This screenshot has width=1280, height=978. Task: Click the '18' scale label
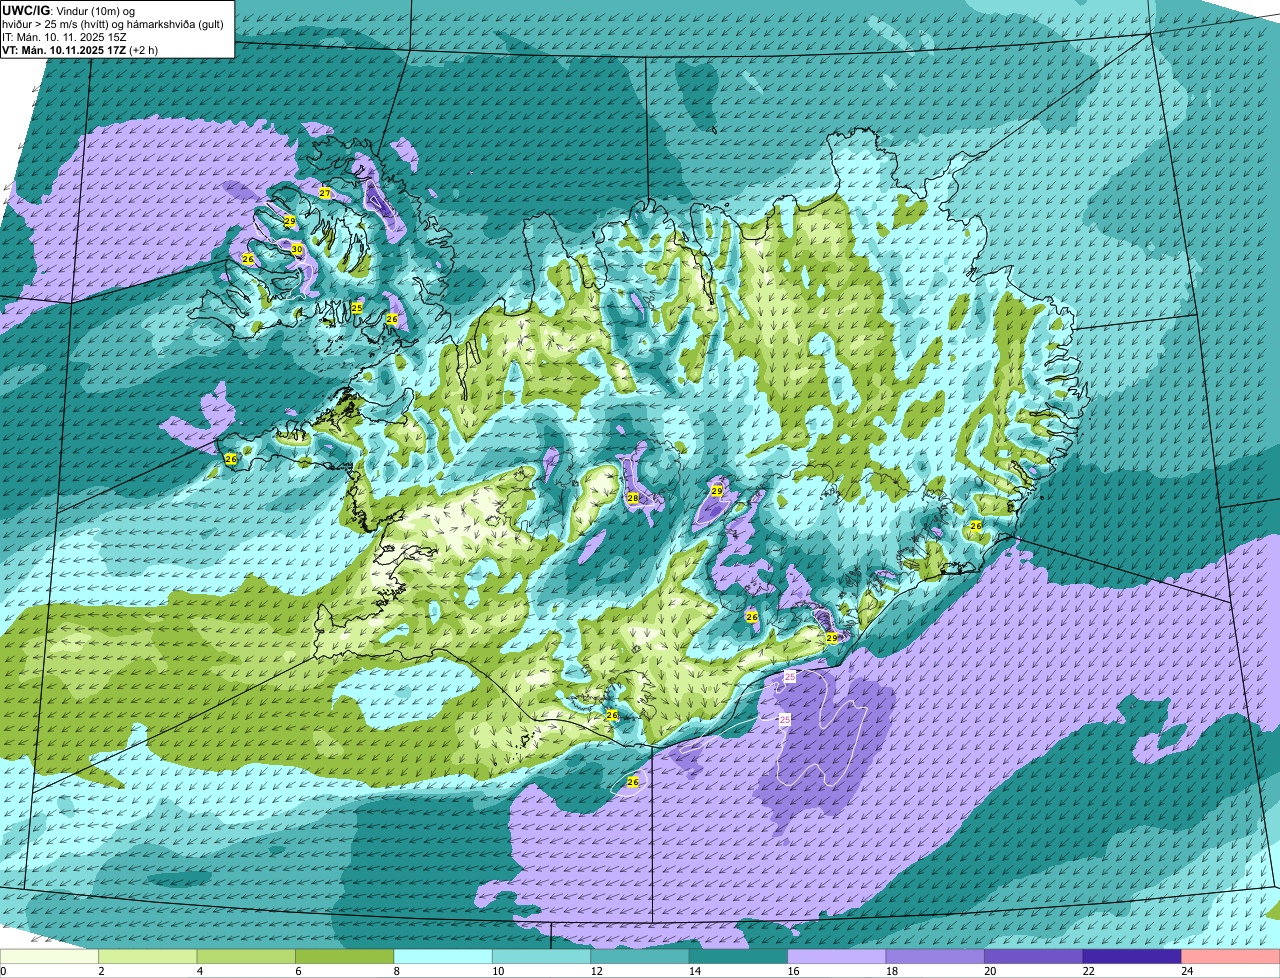click(x=891, y=970)
